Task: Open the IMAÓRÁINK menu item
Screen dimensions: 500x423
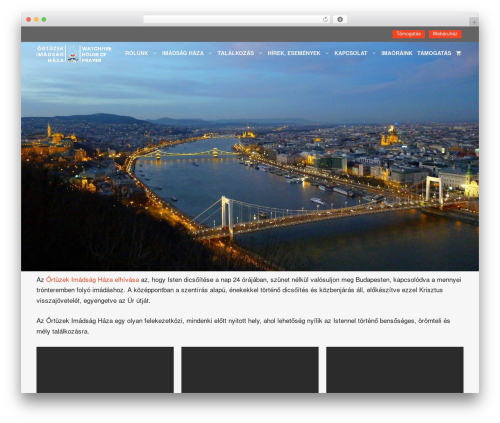Action: [397, 53]
